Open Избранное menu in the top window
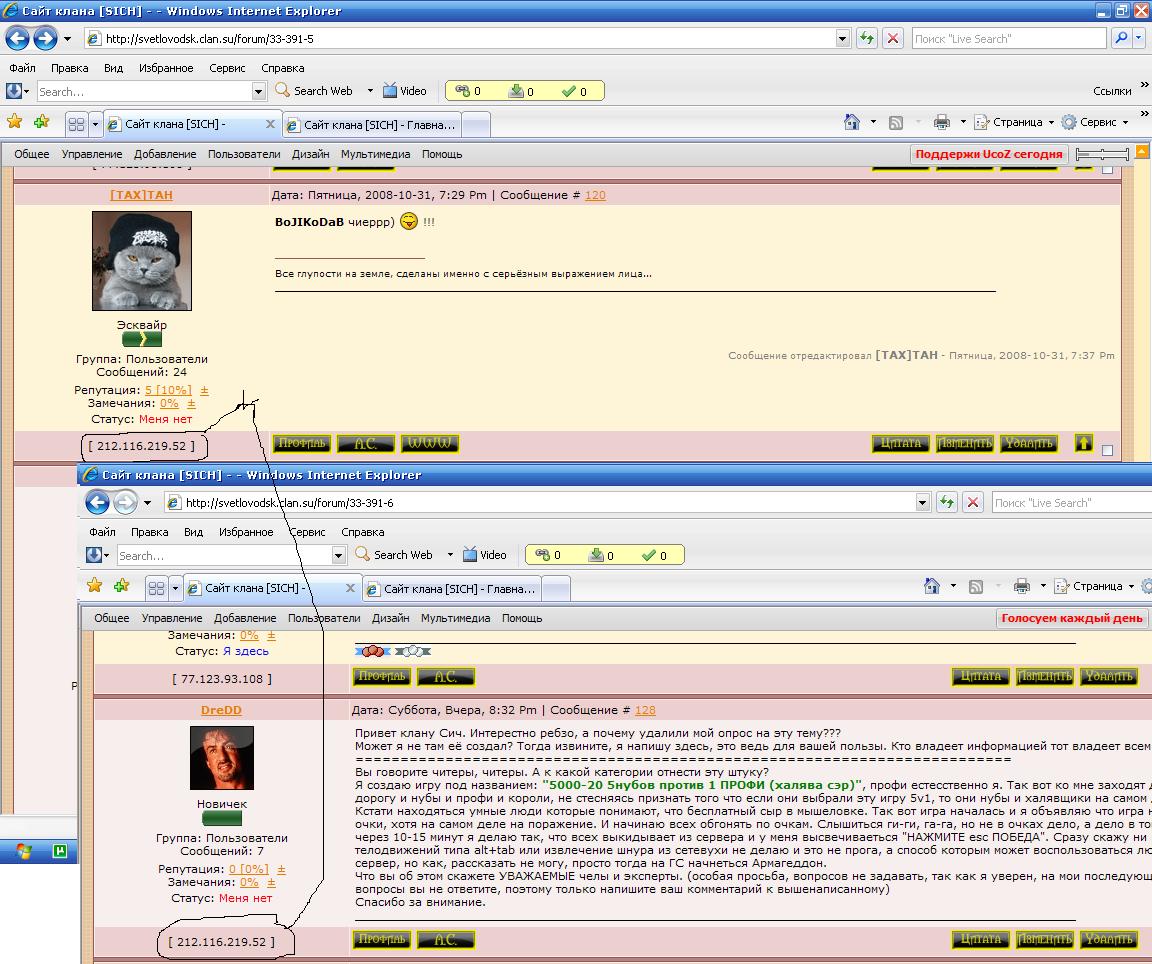Image resolution: width=1152 pixels, height=964 pixels. [167, 68]
